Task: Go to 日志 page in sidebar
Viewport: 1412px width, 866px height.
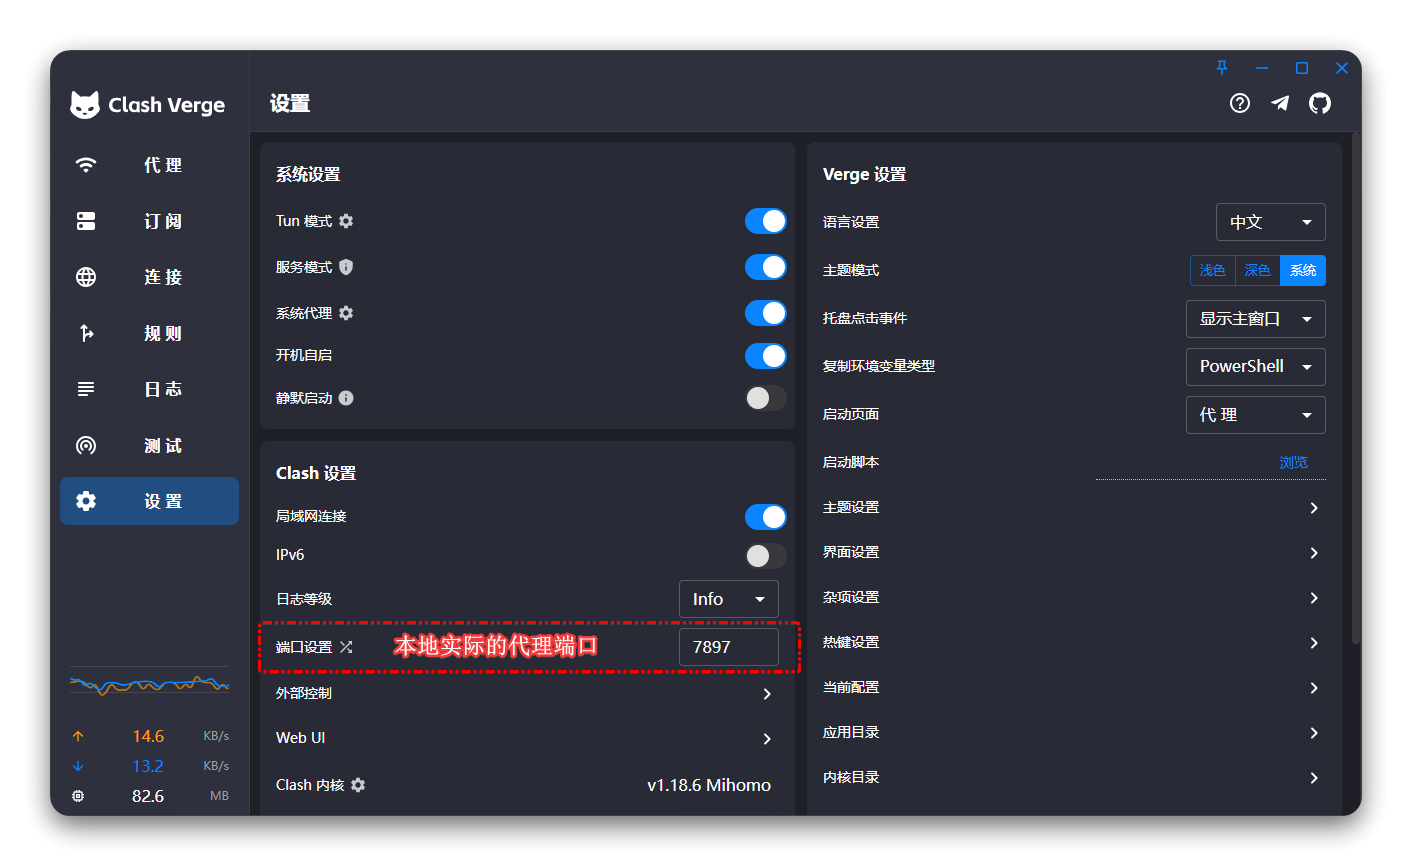Action: click(149, 389)
